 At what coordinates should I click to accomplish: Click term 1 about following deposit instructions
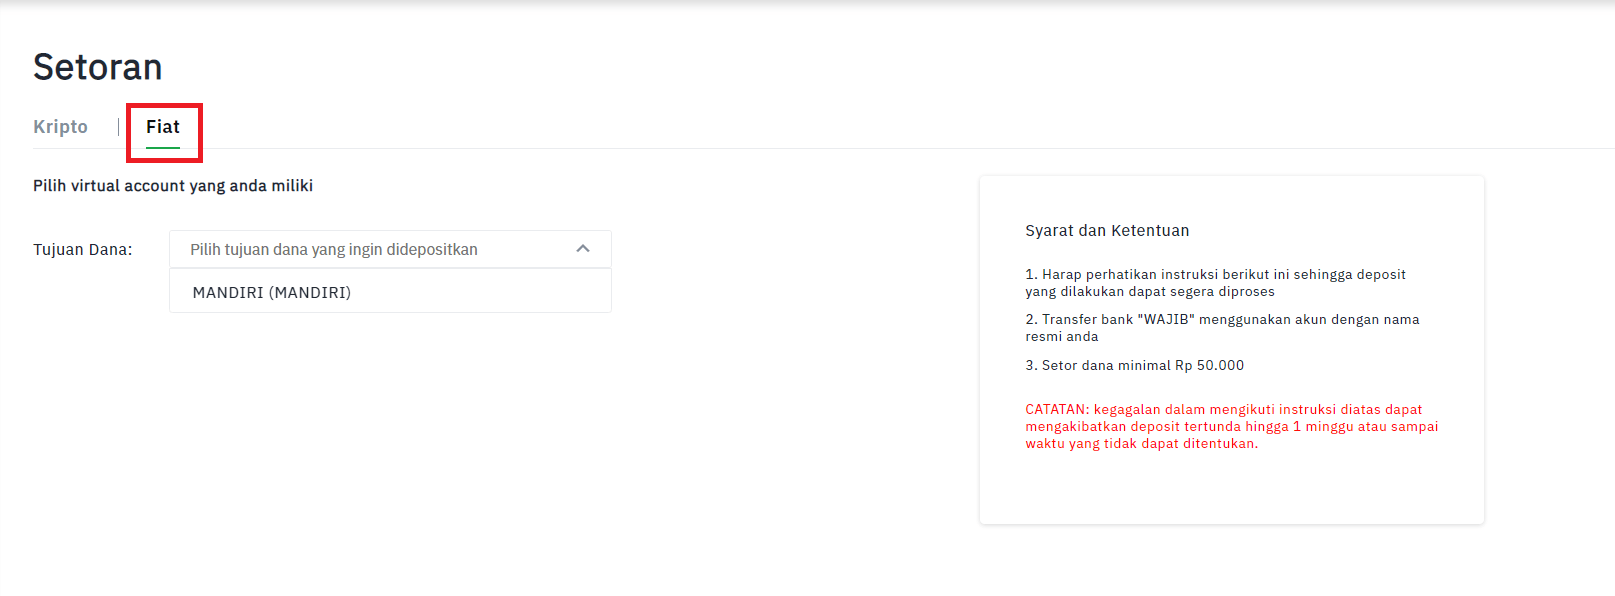pyautogui.click(x=1215, y=283)
